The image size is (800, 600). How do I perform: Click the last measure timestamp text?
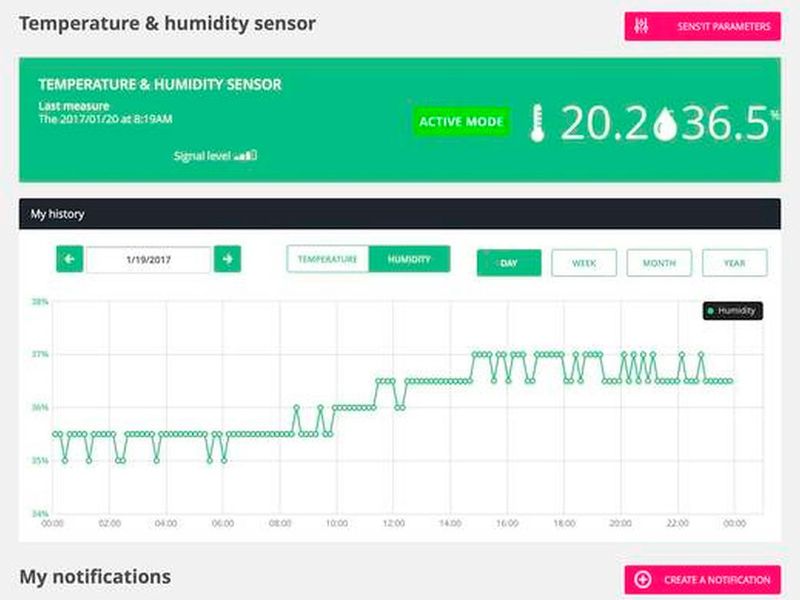[106, 119]
